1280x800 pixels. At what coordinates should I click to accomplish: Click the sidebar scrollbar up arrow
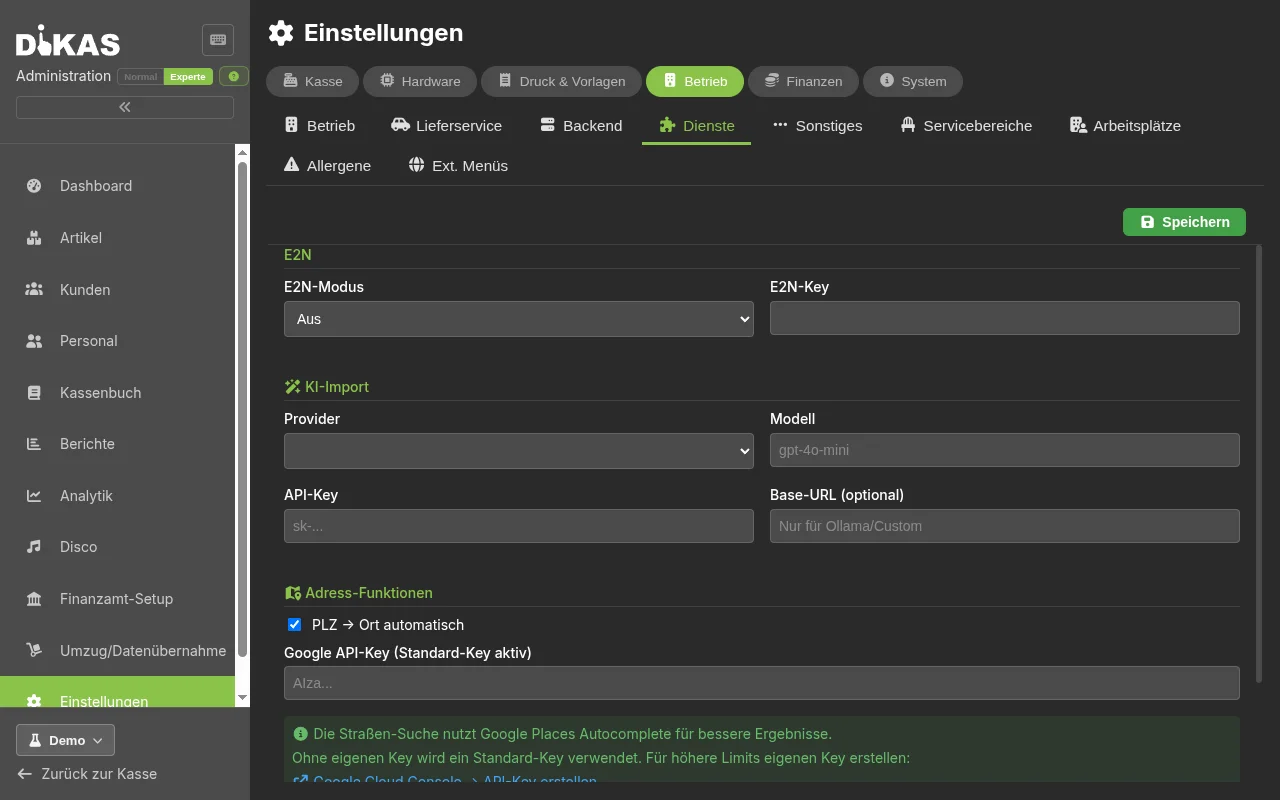[242, 152]
